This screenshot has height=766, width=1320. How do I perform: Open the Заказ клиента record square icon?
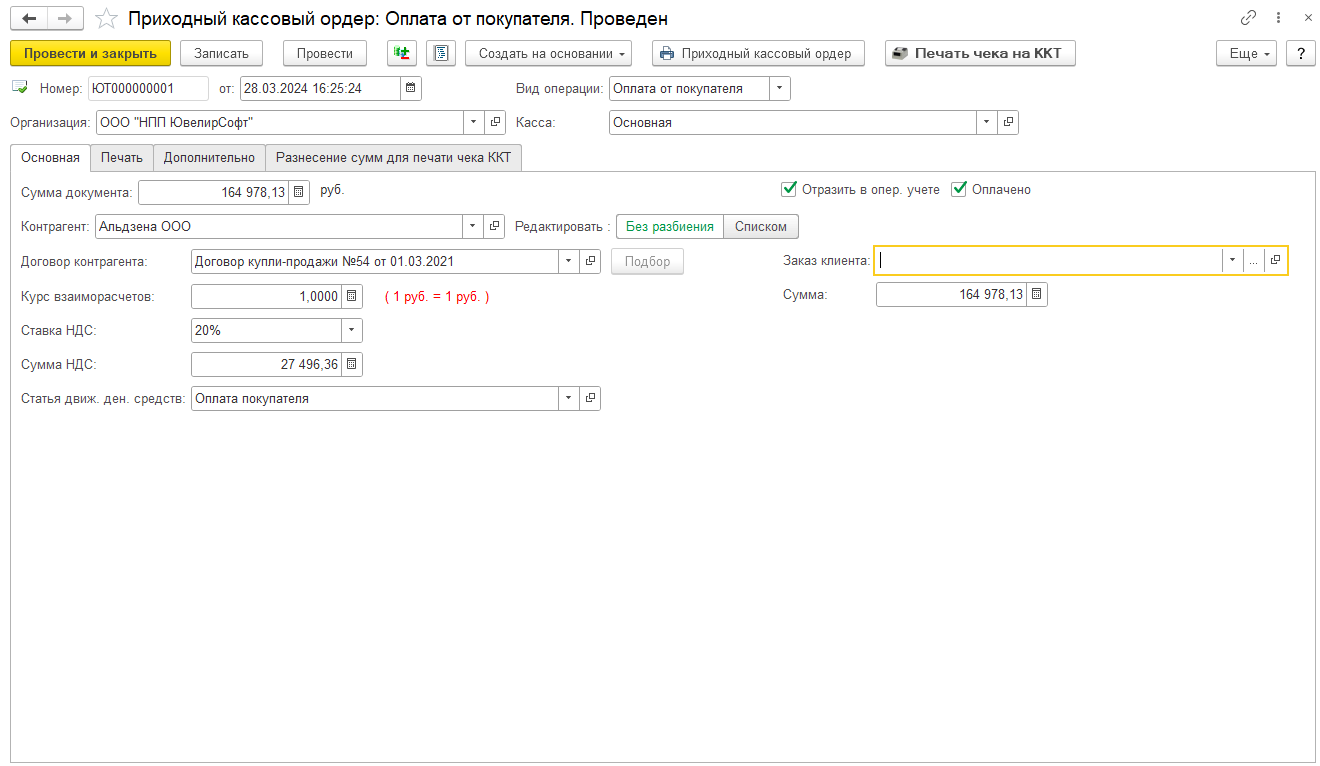(1275, 260)
